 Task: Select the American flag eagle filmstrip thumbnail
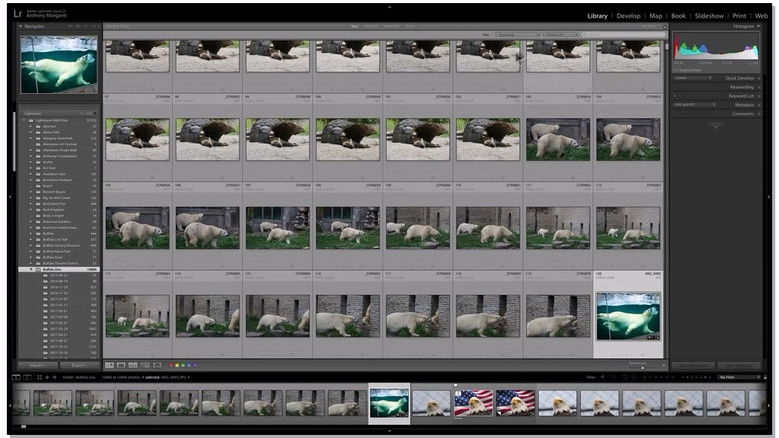474,402
